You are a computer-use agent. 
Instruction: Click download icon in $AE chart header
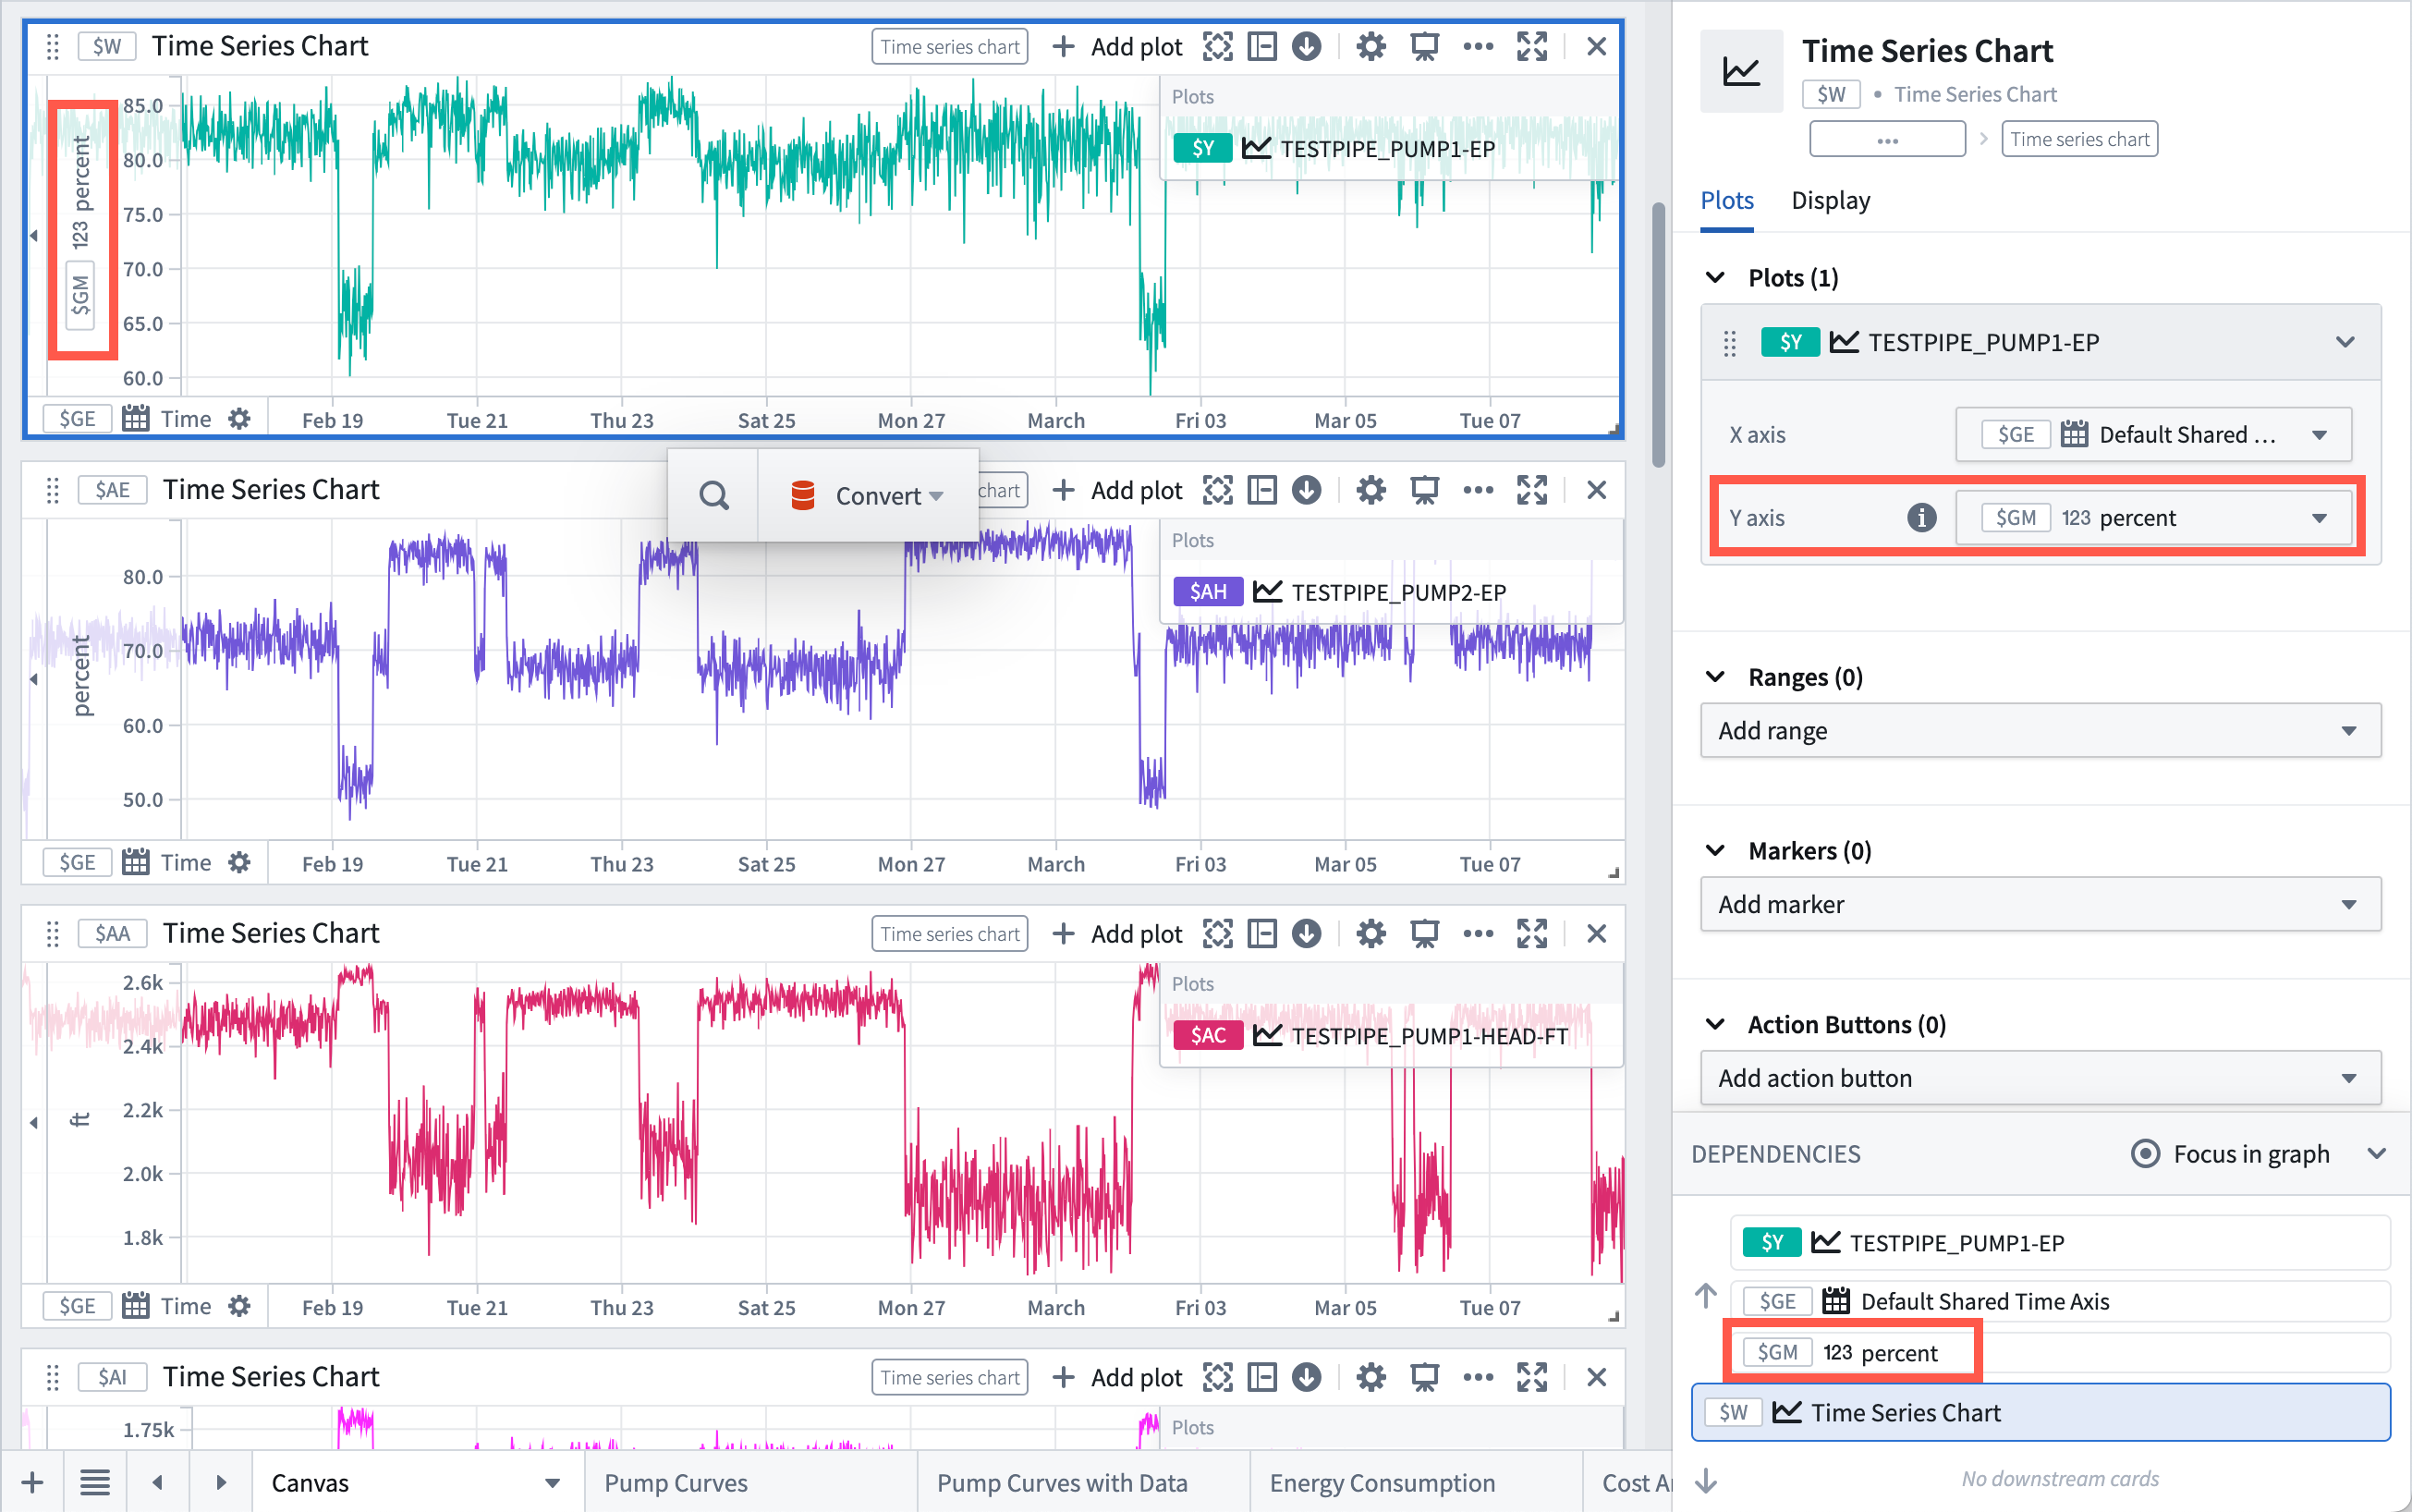click(x=1306, y=490)
